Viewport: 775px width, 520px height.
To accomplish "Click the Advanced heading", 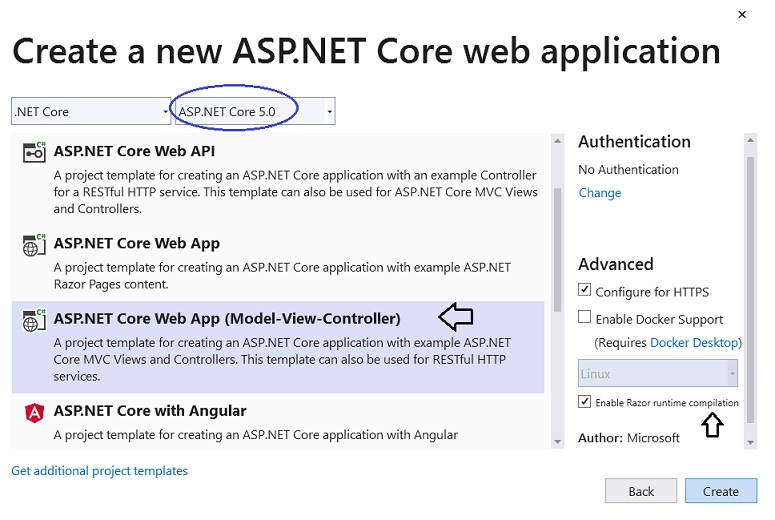I will [x=616, y=264].
